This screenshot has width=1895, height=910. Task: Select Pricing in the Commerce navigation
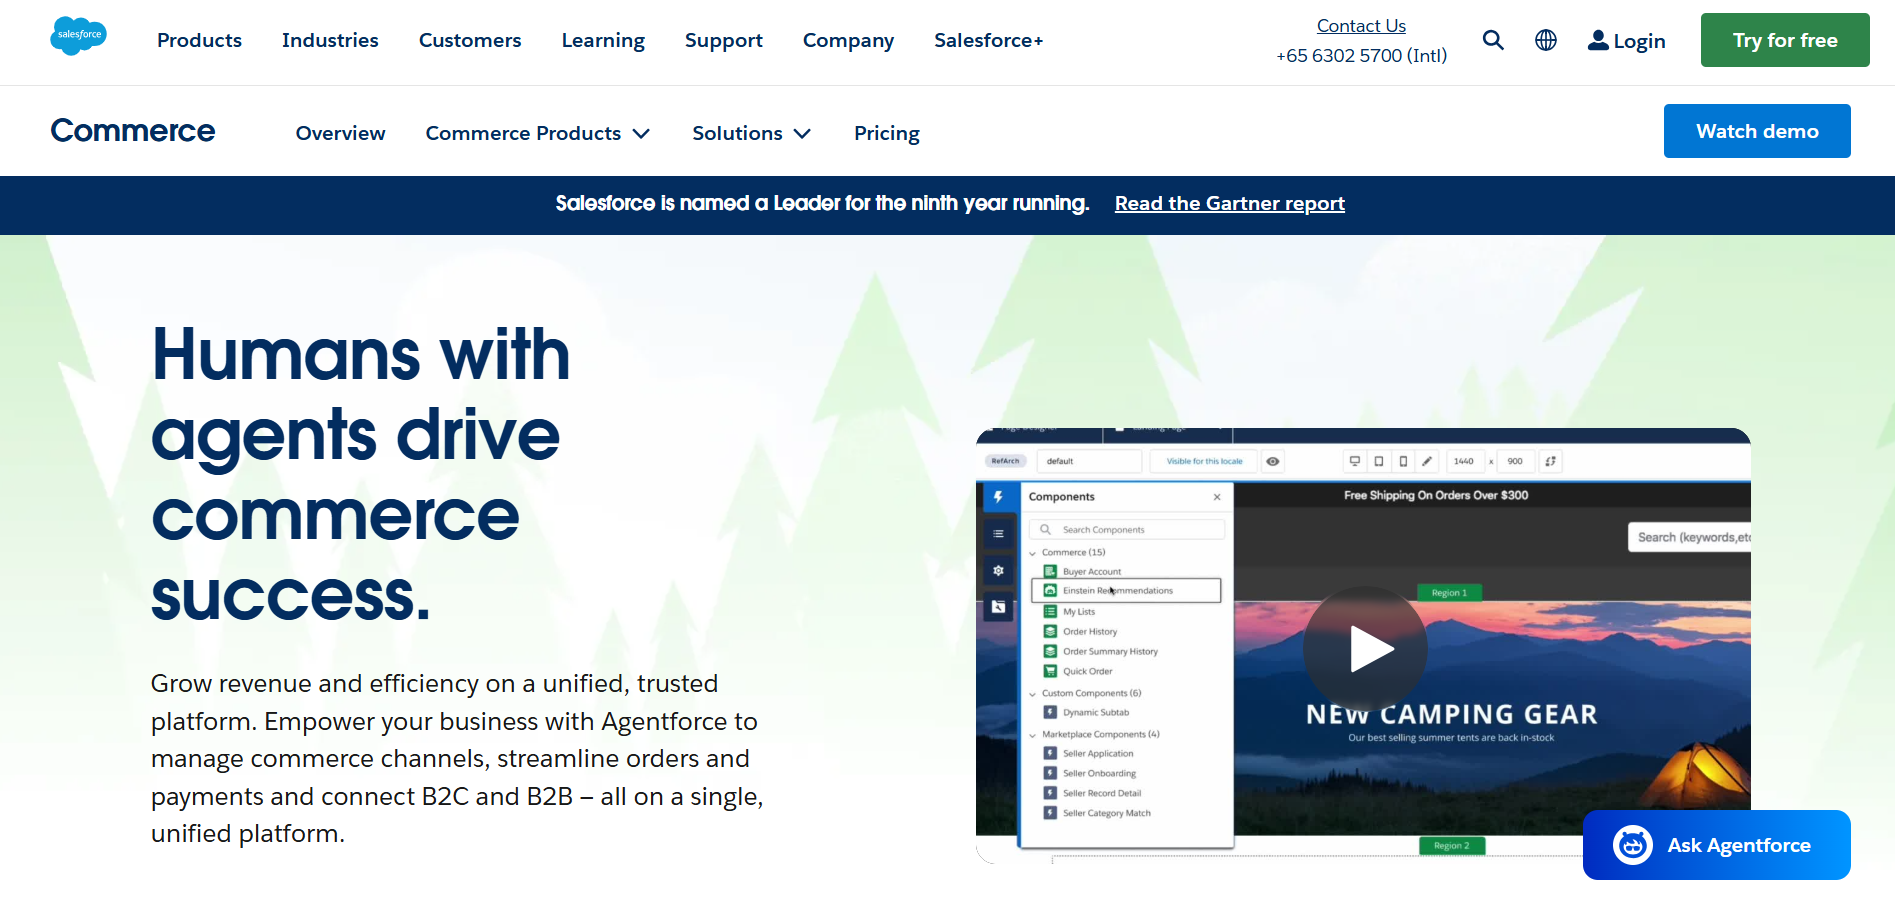pos(886,132)
